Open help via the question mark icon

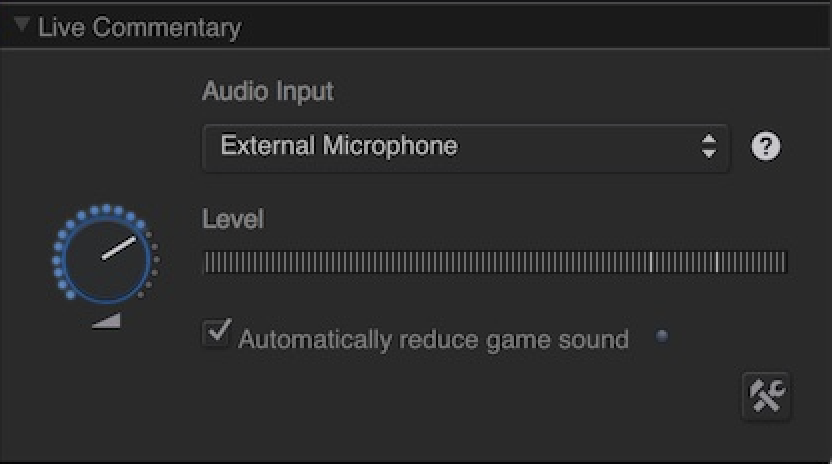766,147
